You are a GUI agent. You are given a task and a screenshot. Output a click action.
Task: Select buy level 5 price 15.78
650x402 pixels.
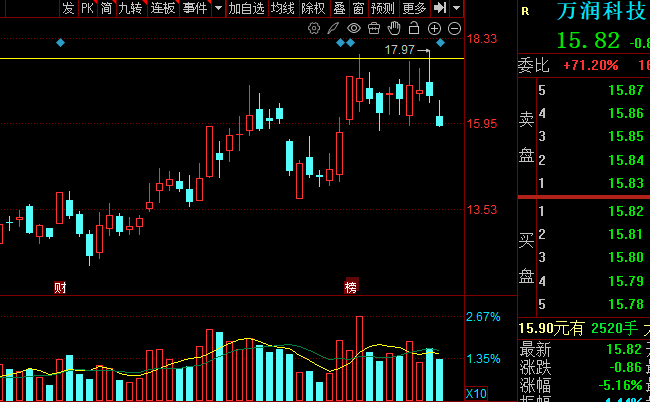[x=626, y=304]
